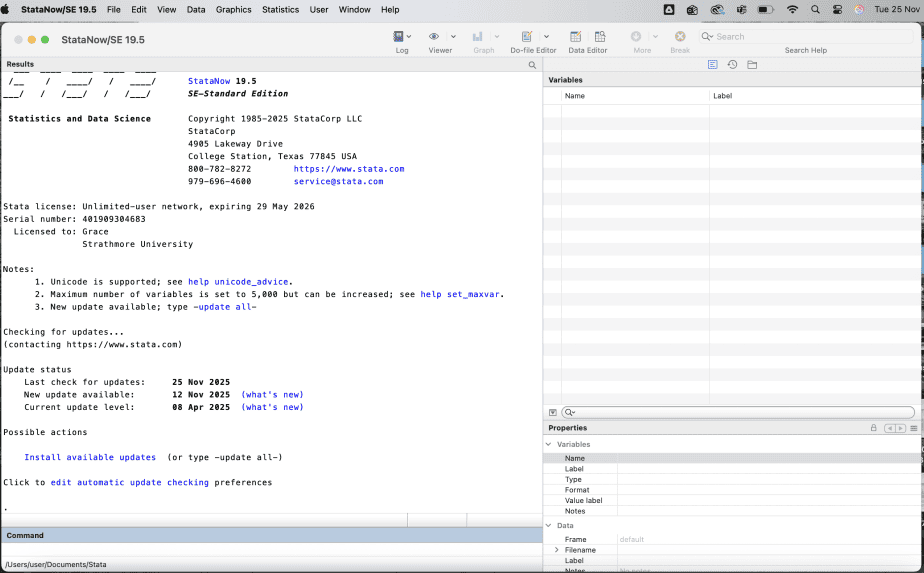Click the Variables filter options icon
Image resolution: width=924 pixels, height=573 pixels.
coord(553,413)
